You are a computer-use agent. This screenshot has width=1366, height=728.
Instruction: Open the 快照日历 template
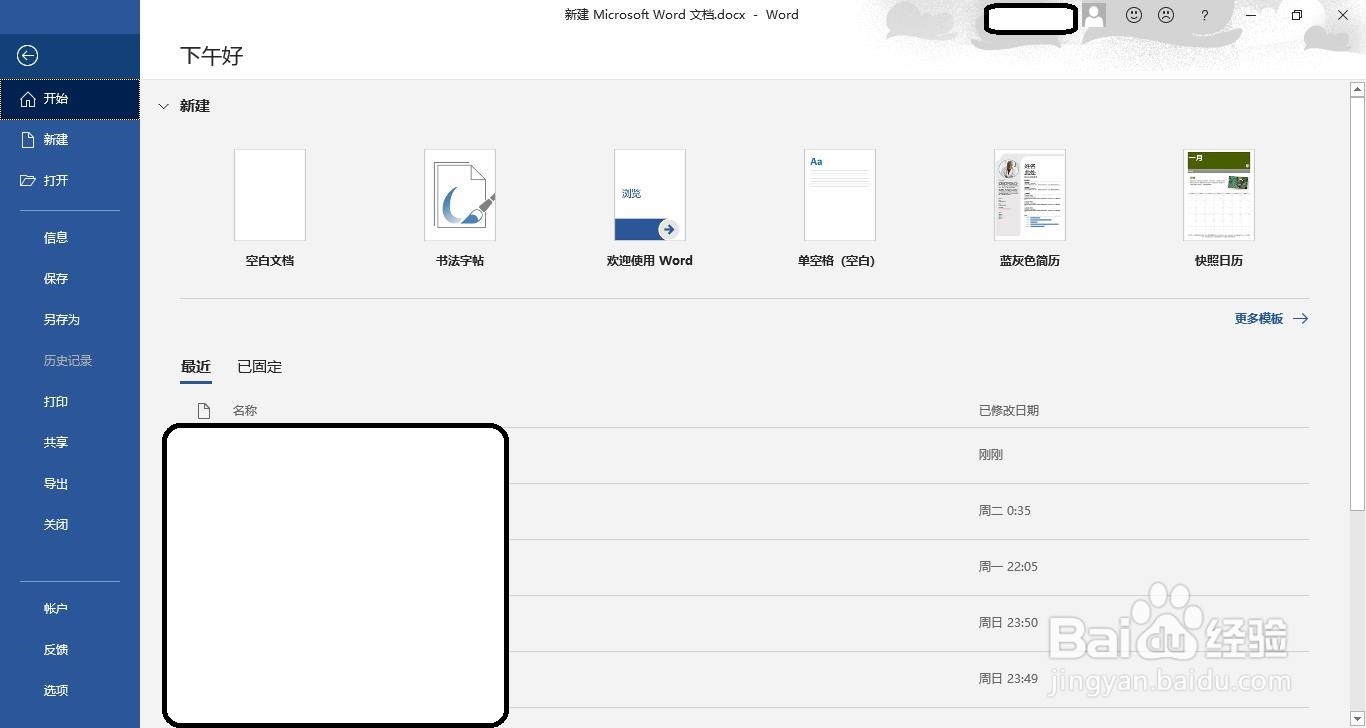1219,207
